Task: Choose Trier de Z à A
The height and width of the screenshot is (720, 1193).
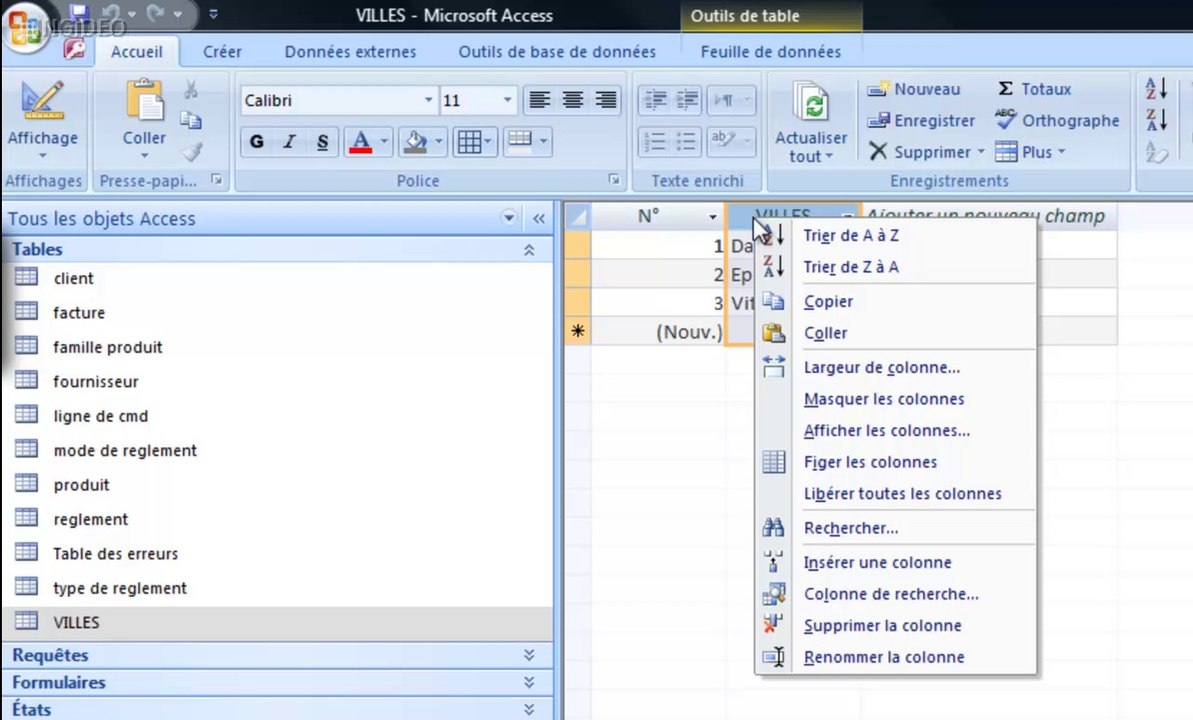Action: 896,267
